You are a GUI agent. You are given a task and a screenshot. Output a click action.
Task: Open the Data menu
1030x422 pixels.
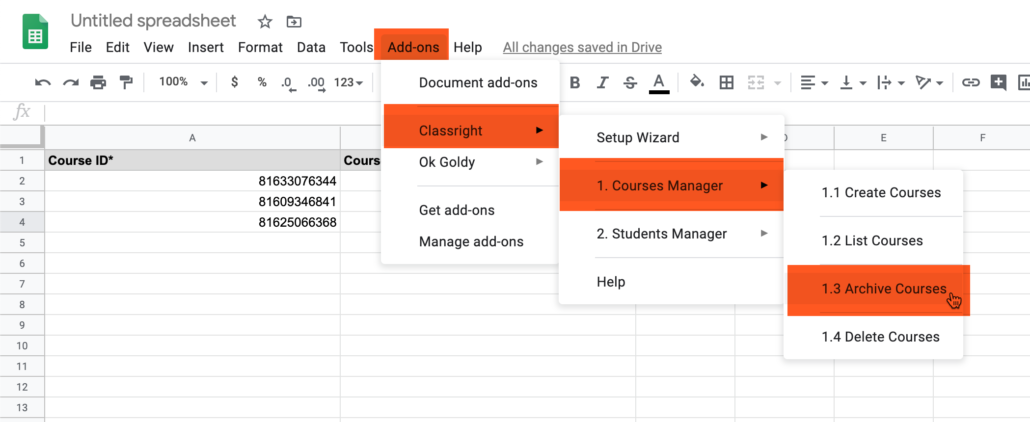tap(311, 47)
